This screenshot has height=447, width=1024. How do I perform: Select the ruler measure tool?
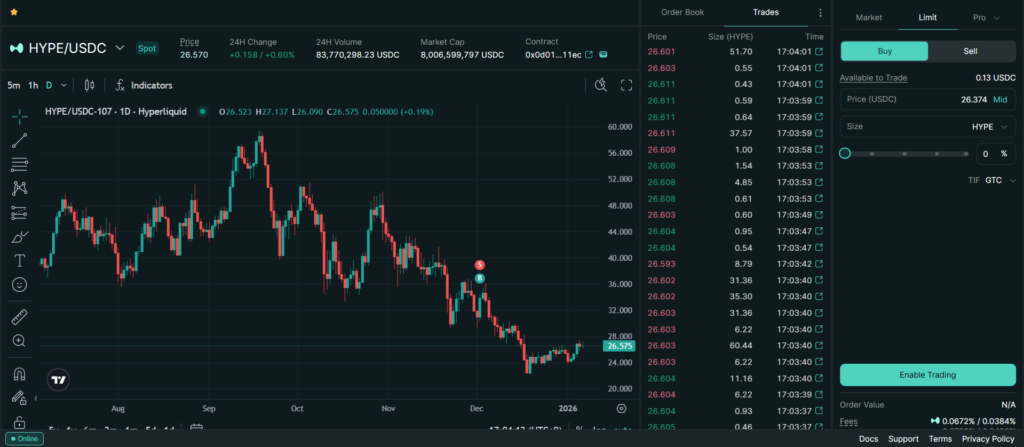pyautogui.click(x=19, y=318)
